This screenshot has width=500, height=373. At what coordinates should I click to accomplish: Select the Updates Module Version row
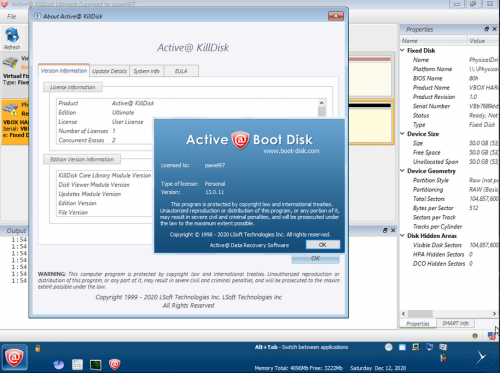(x=105, y=194)
